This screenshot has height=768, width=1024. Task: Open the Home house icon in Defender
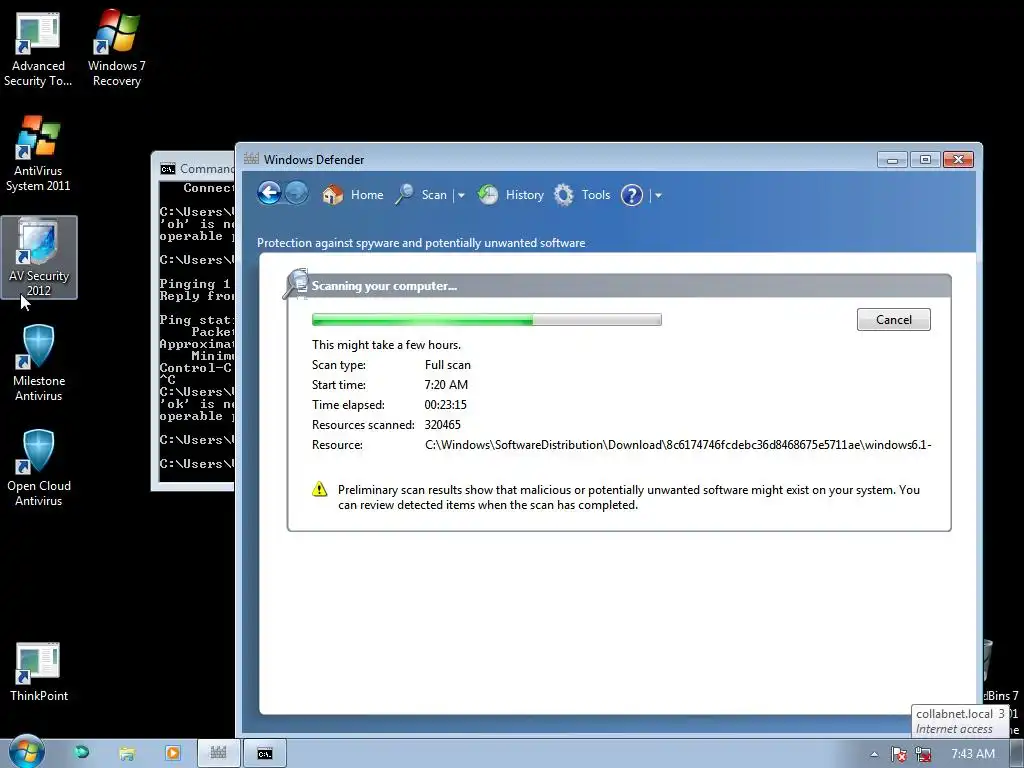[332, 195]
